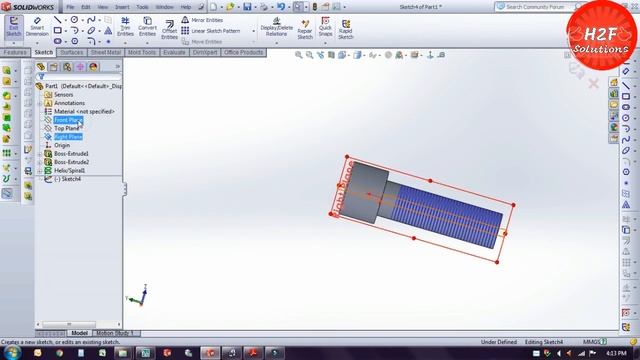Choose the Line tool in the ribbon
The image size is (640, 360).
pos(58,20)
